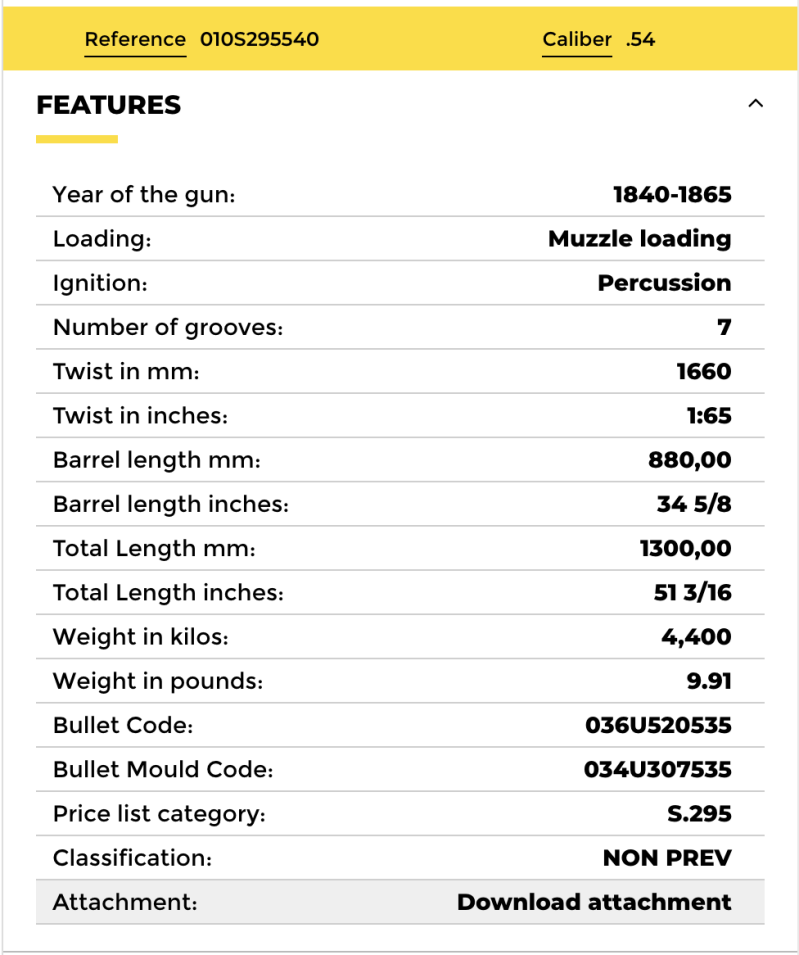Select reference code 010S295540
The image size is (799, 955).
(259, 40)
